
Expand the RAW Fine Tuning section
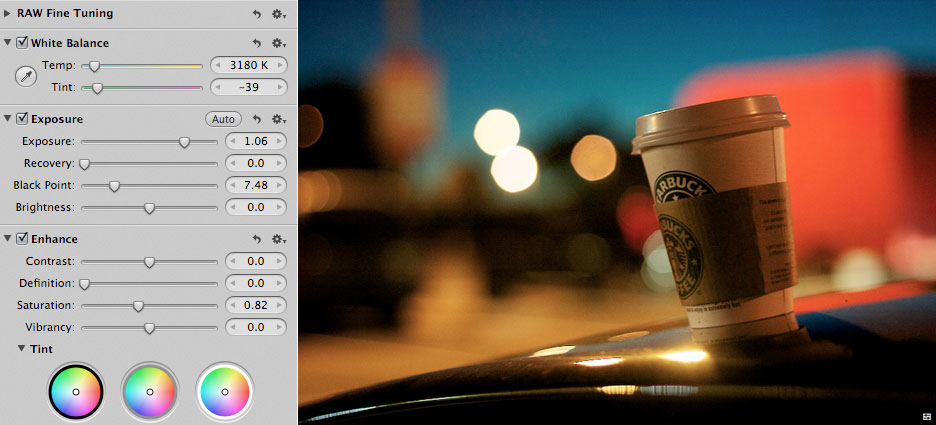tap(7, 13)
